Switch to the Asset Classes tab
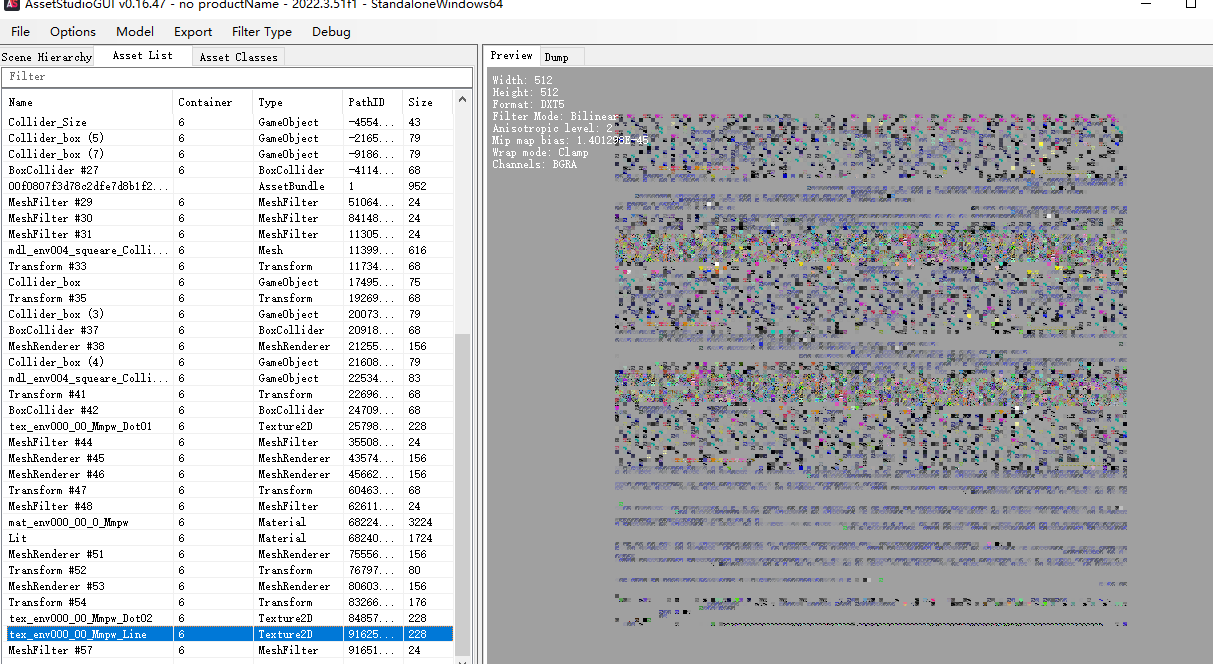Viewport: 1213px width, 664px height. pos(238,57)
